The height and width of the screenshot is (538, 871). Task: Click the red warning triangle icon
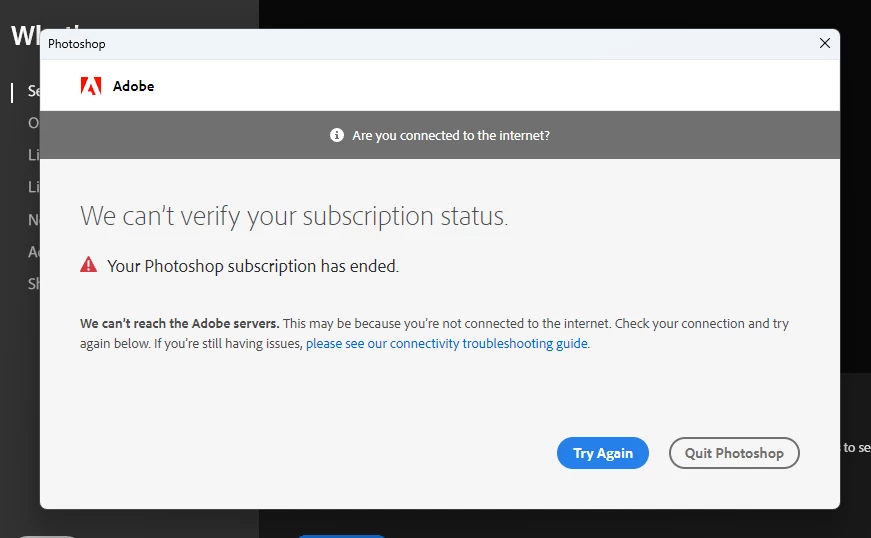pyautogui.click(x=88, y=265)
